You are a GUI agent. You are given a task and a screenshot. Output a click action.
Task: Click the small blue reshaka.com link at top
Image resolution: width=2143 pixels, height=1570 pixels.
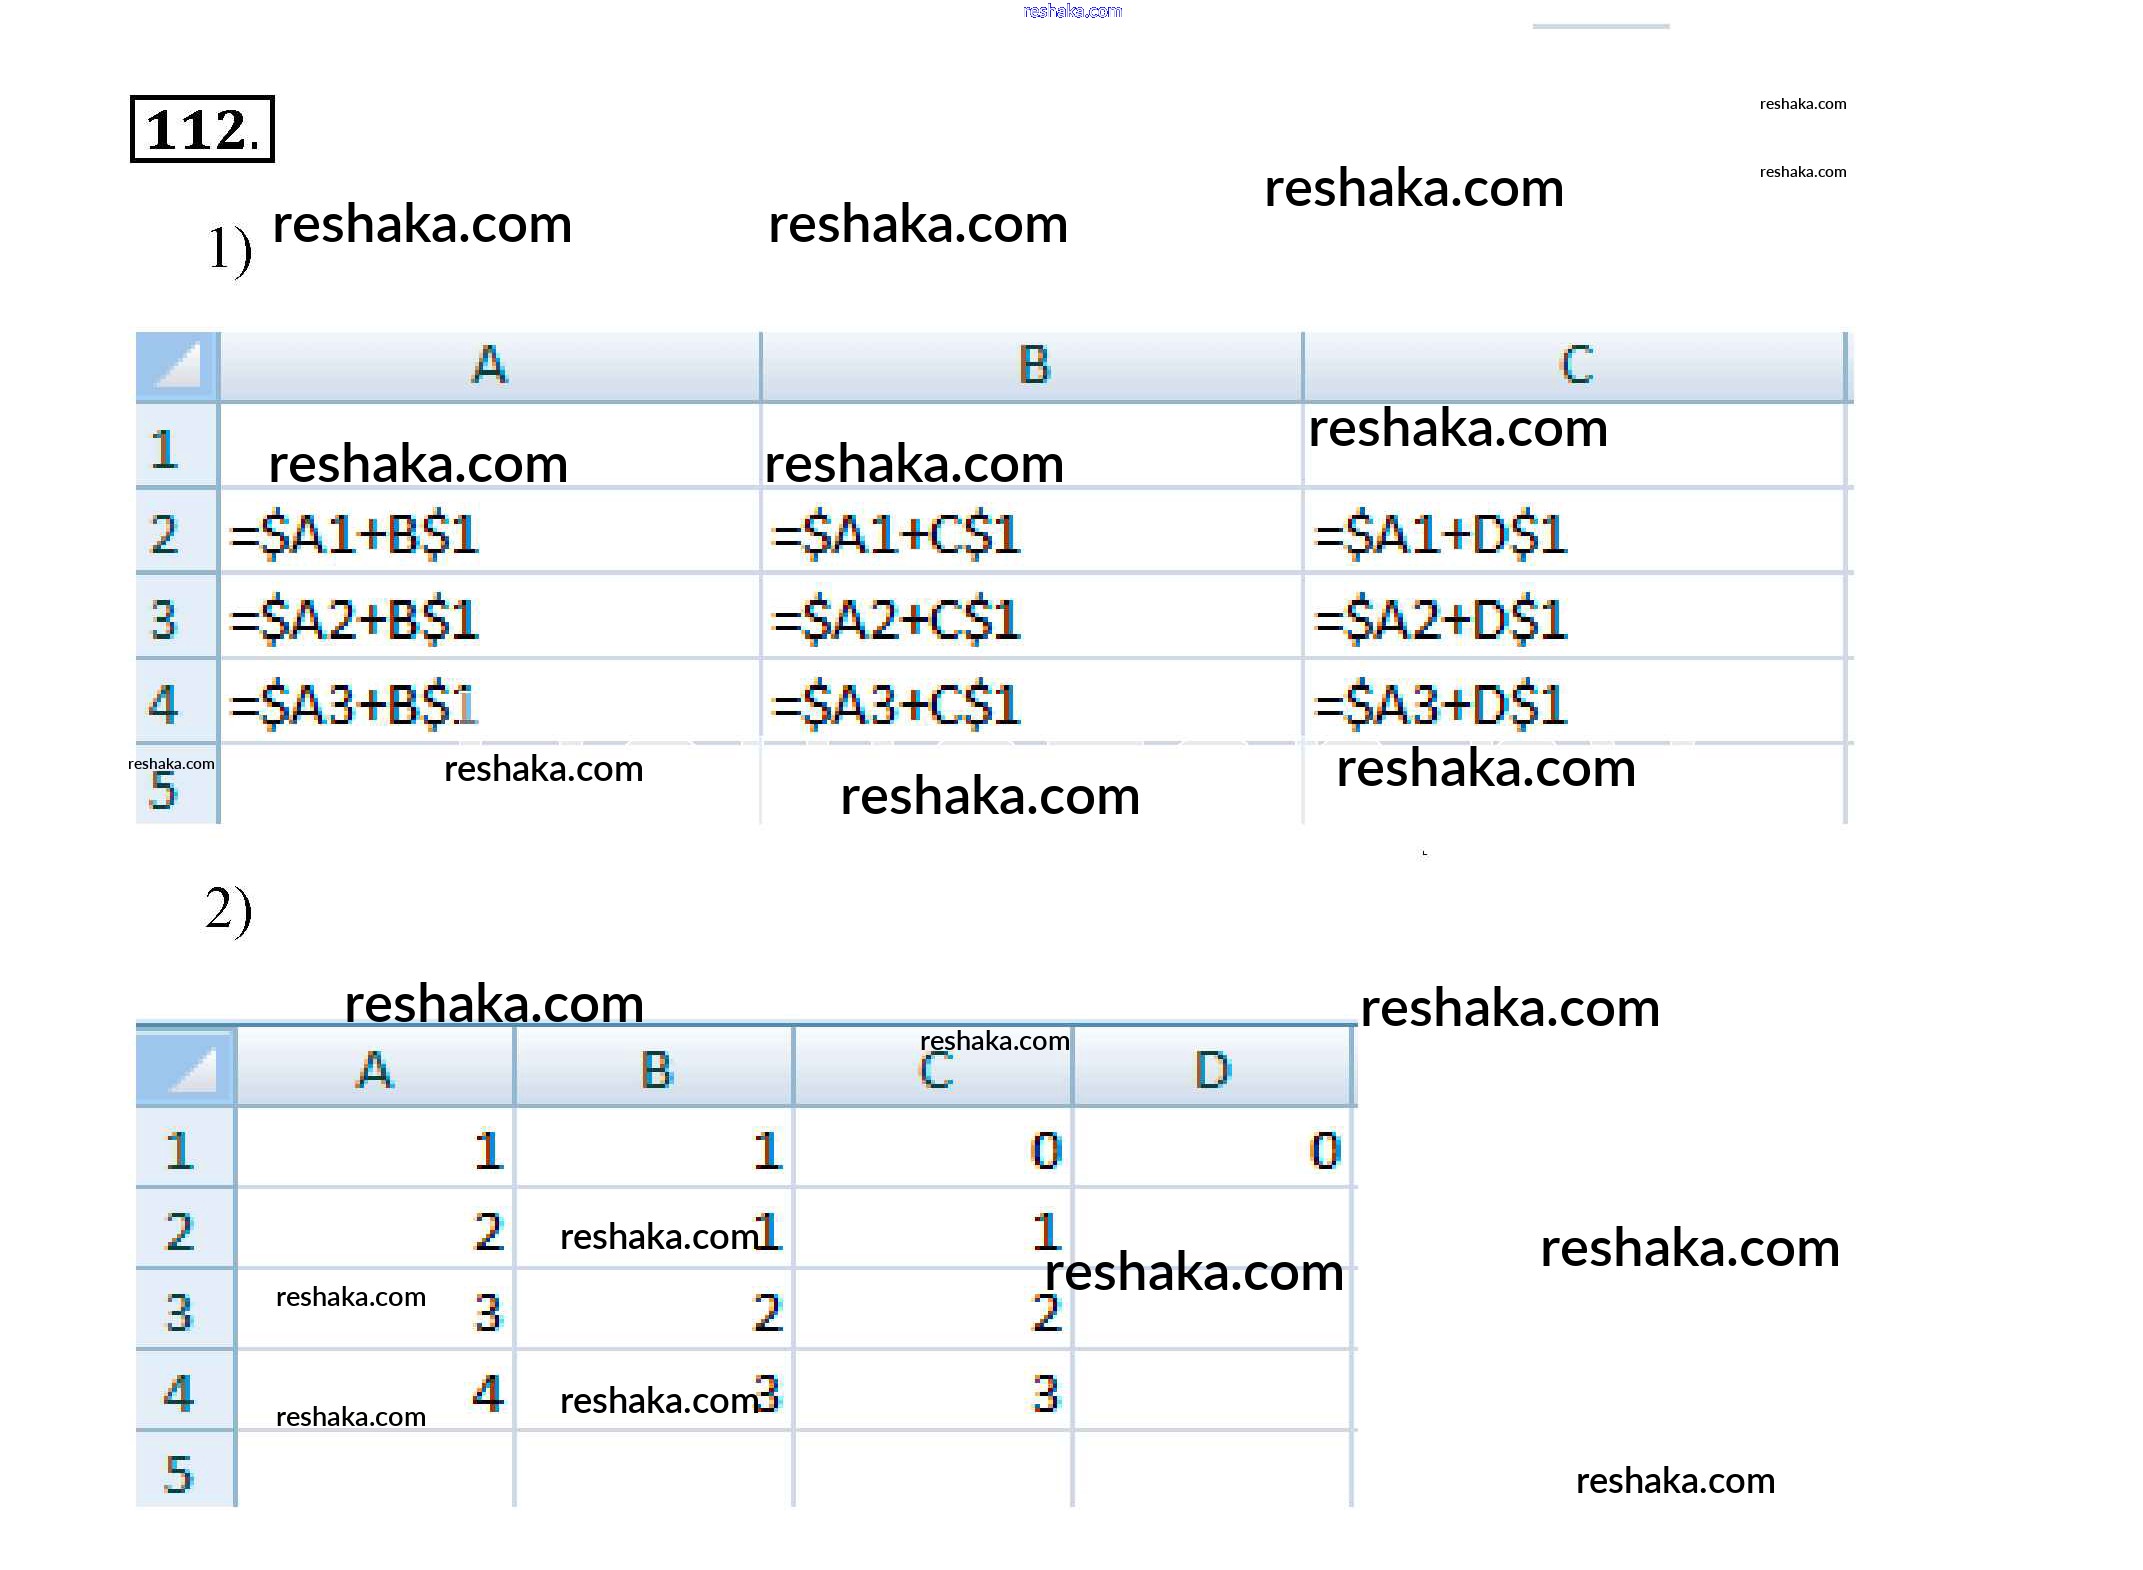[1072, 11]
